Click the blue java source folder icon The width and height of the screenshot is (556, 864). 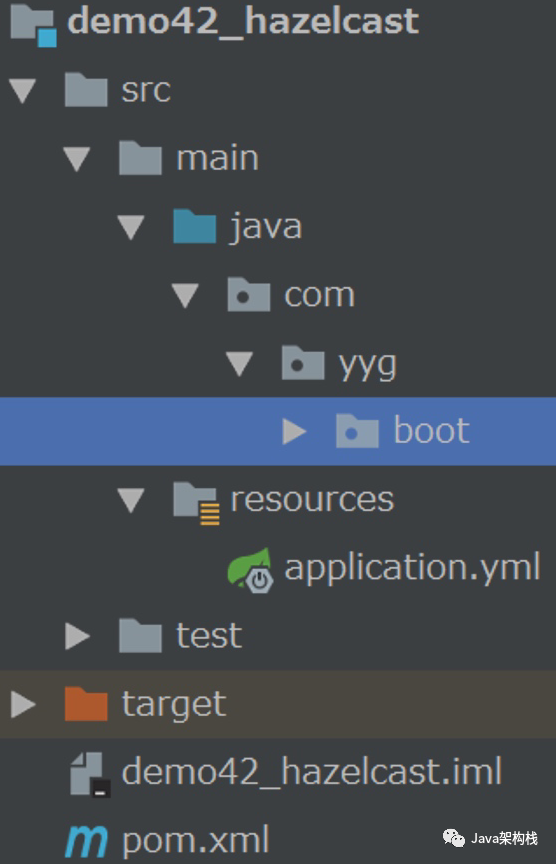point(194,226)
